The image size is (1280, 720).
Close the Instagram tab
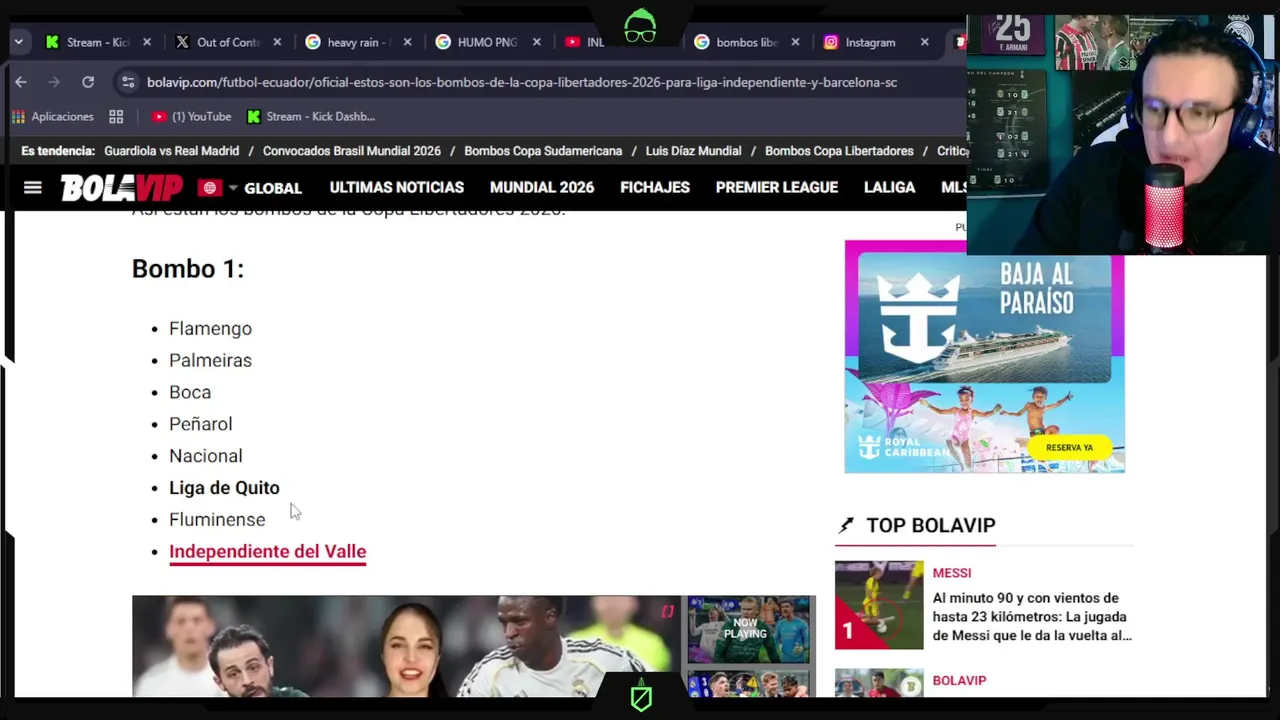pyautogui.click(x=925, y=42)
